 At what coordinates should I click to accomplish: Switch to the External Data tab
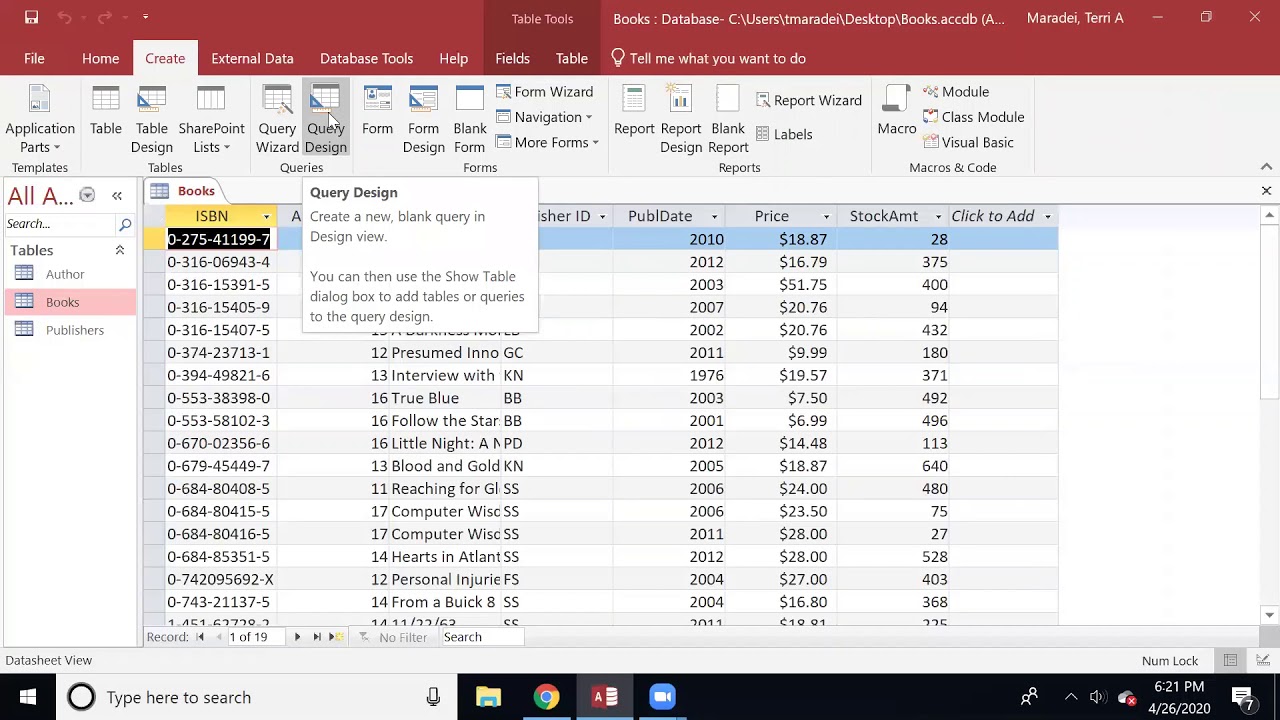(x=252, y=58)
